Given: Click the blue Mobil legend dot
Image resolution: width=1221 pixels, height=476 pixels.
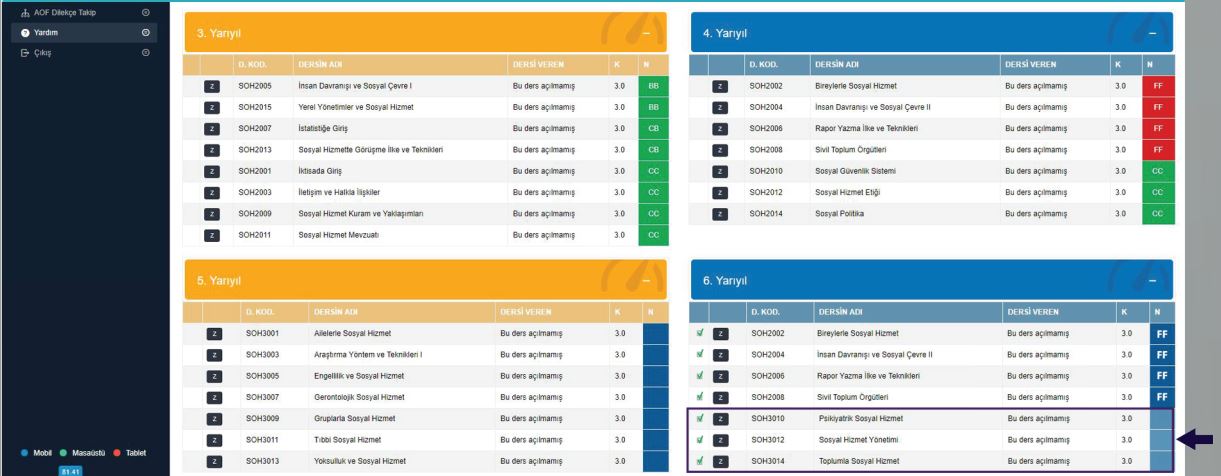Looking at the screenshot, I should click(x=12, y=452).
